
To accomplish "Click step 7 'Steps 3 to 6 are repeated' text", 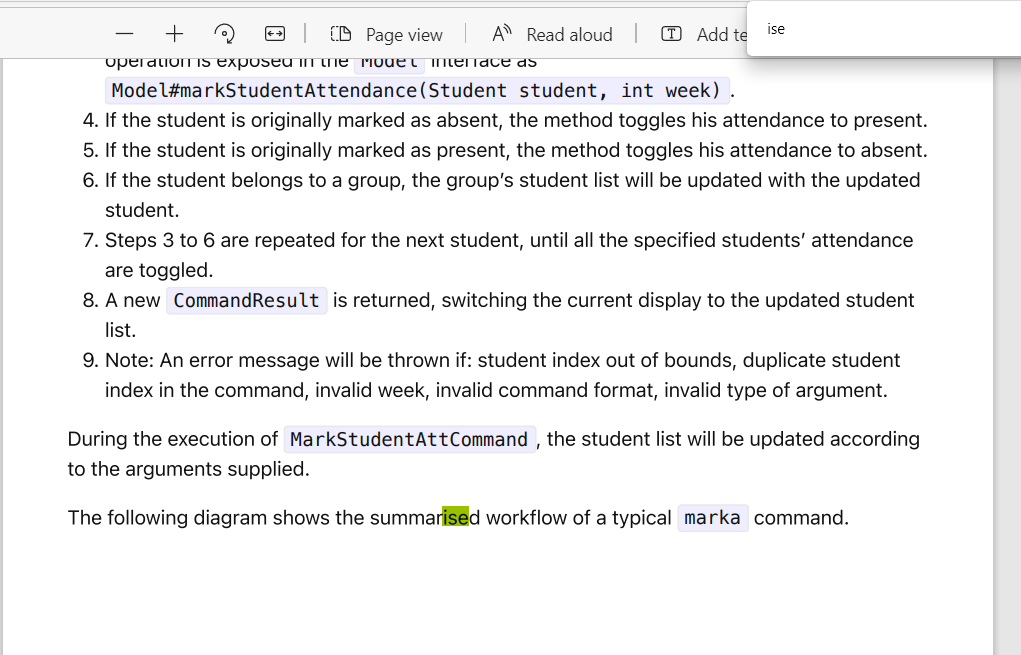I will tap(509, 255).
